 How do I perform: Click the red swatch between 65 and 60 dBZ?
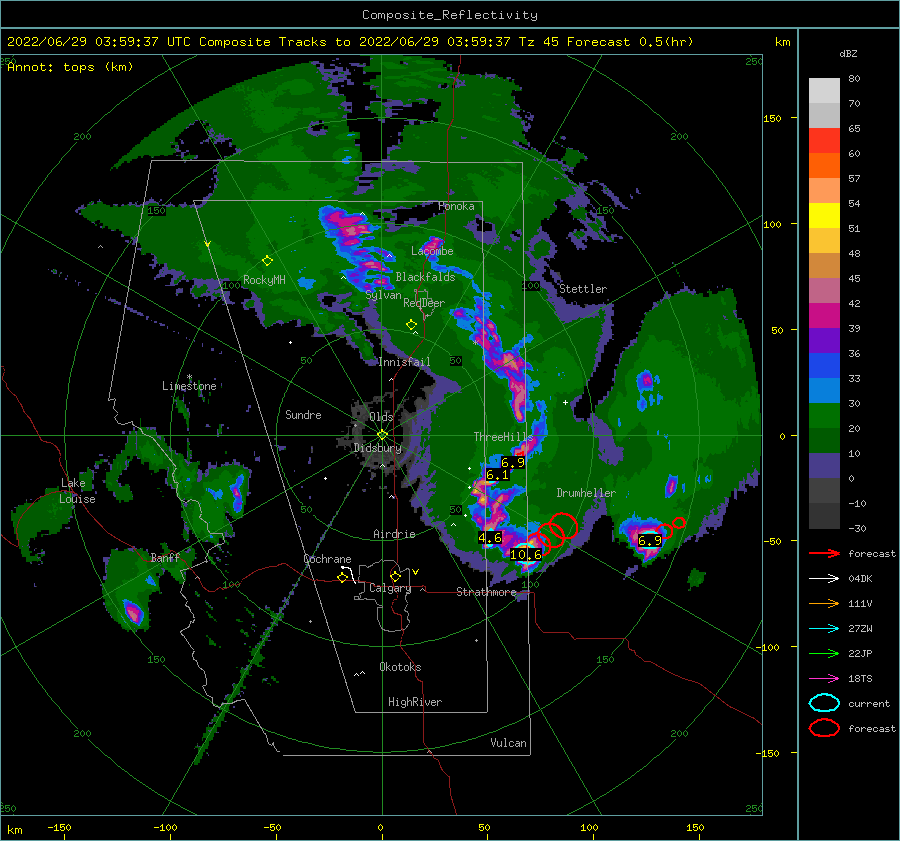(824, 141)
